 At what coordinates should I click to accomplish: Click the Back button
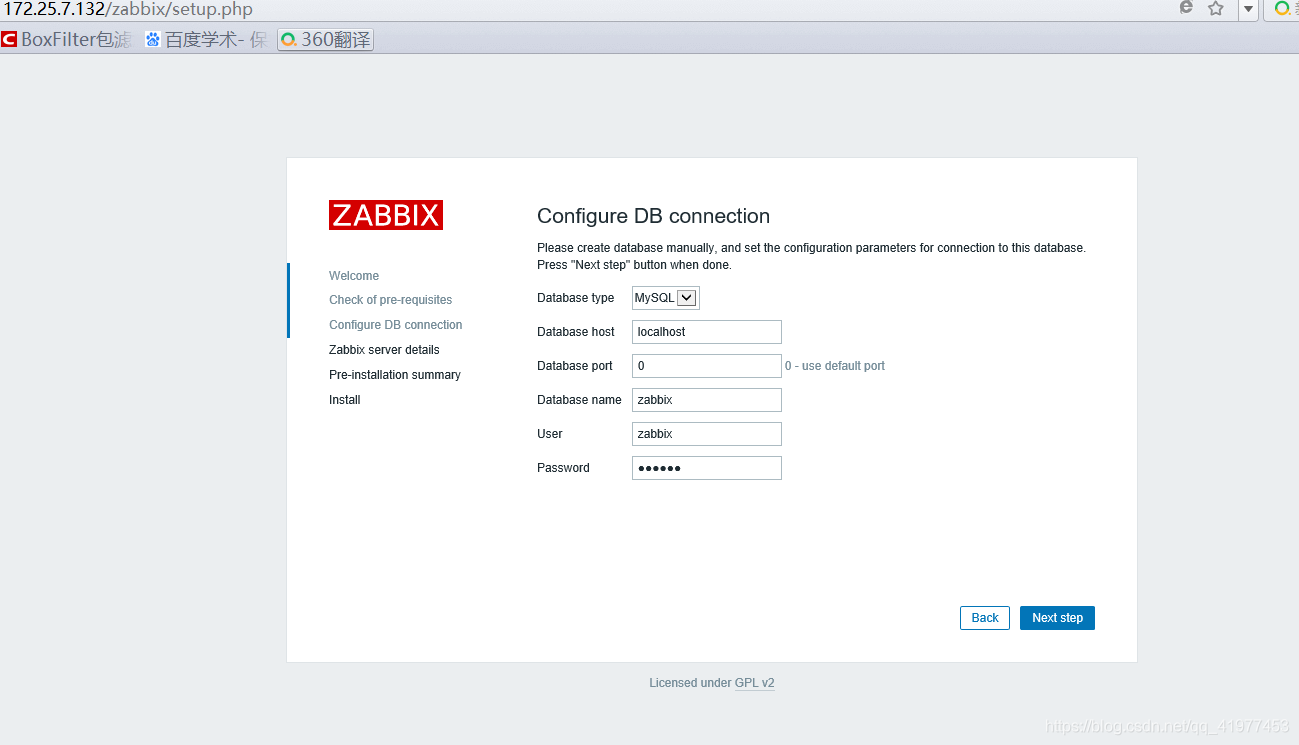(x=985, y=618)
